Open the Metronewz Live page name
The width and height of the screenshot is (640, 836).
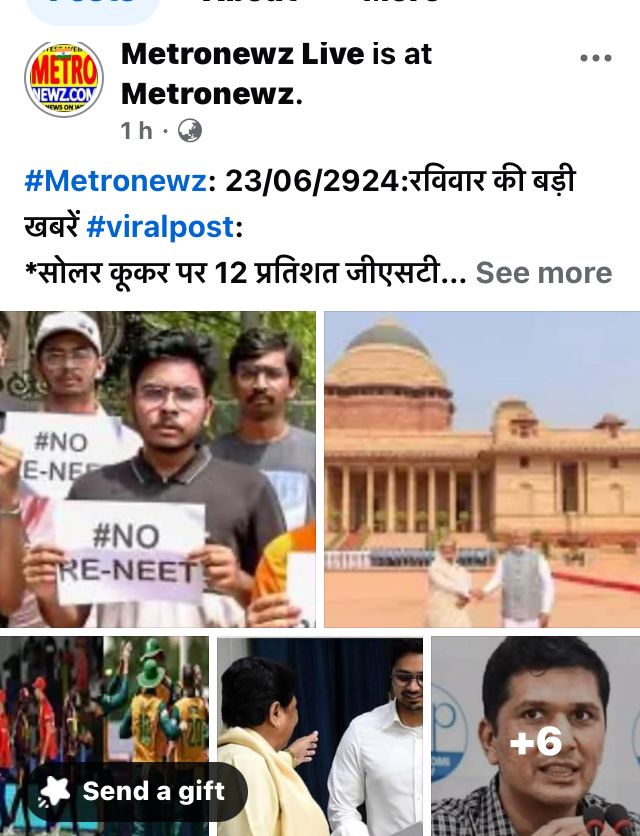243,54
